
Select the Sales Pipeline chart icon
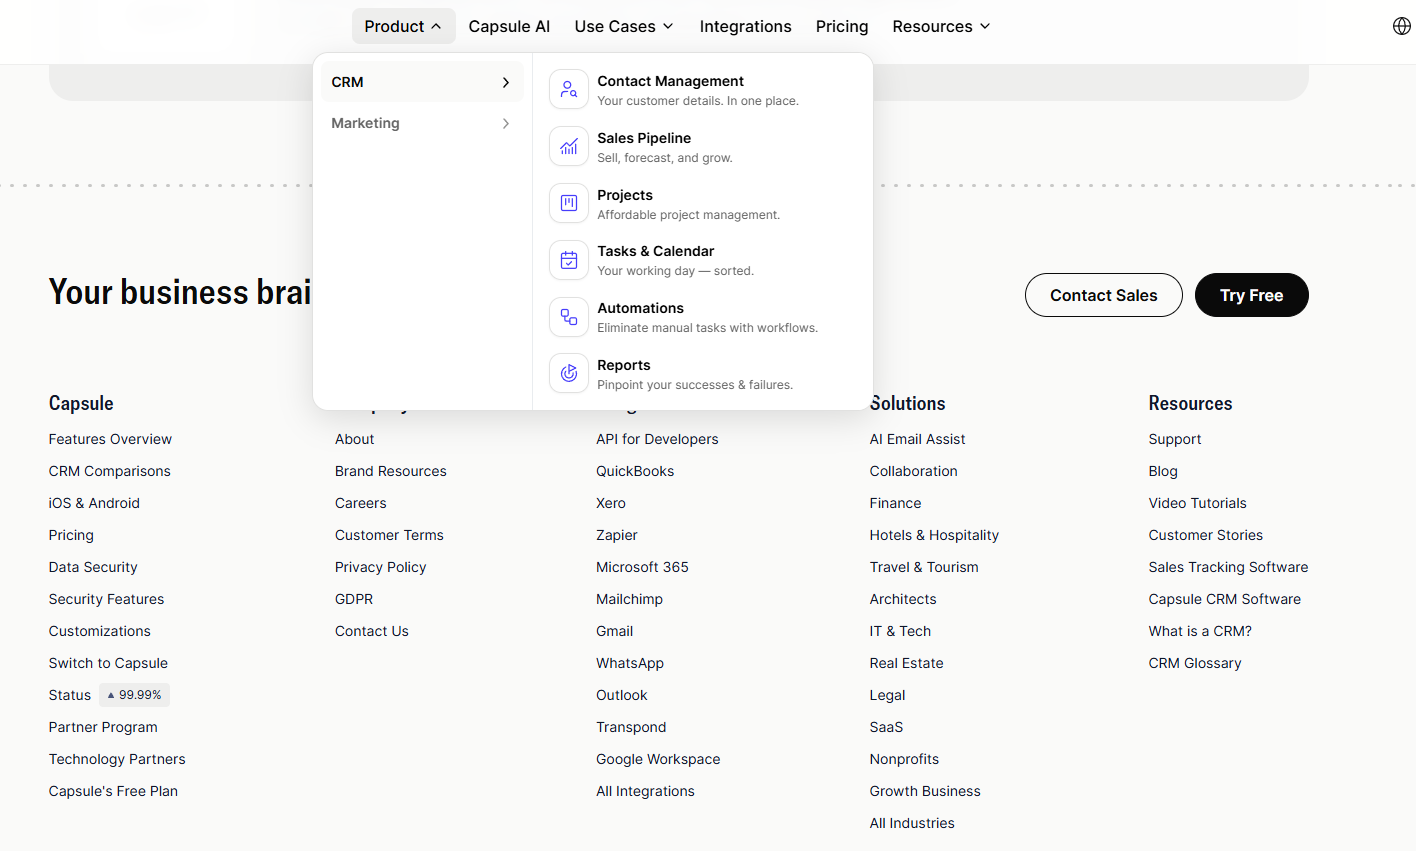point(568,146)
